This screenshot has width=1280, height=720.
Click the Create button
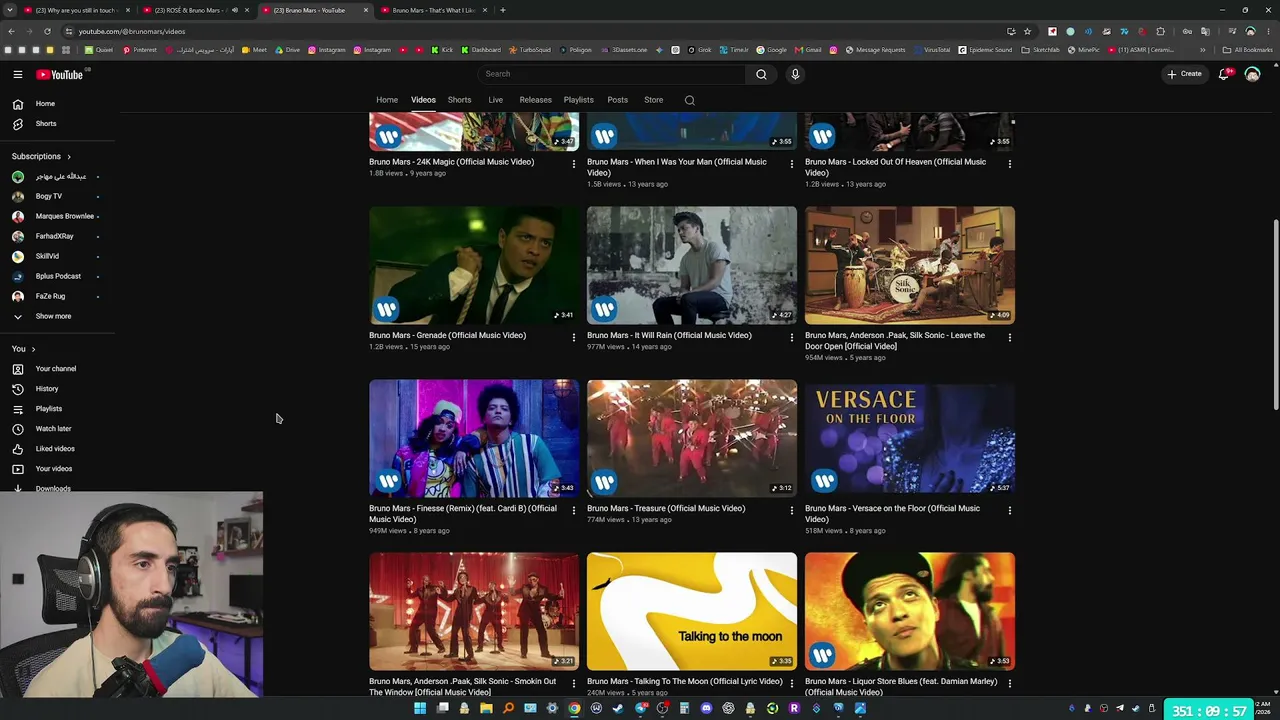coord(1185,74)
